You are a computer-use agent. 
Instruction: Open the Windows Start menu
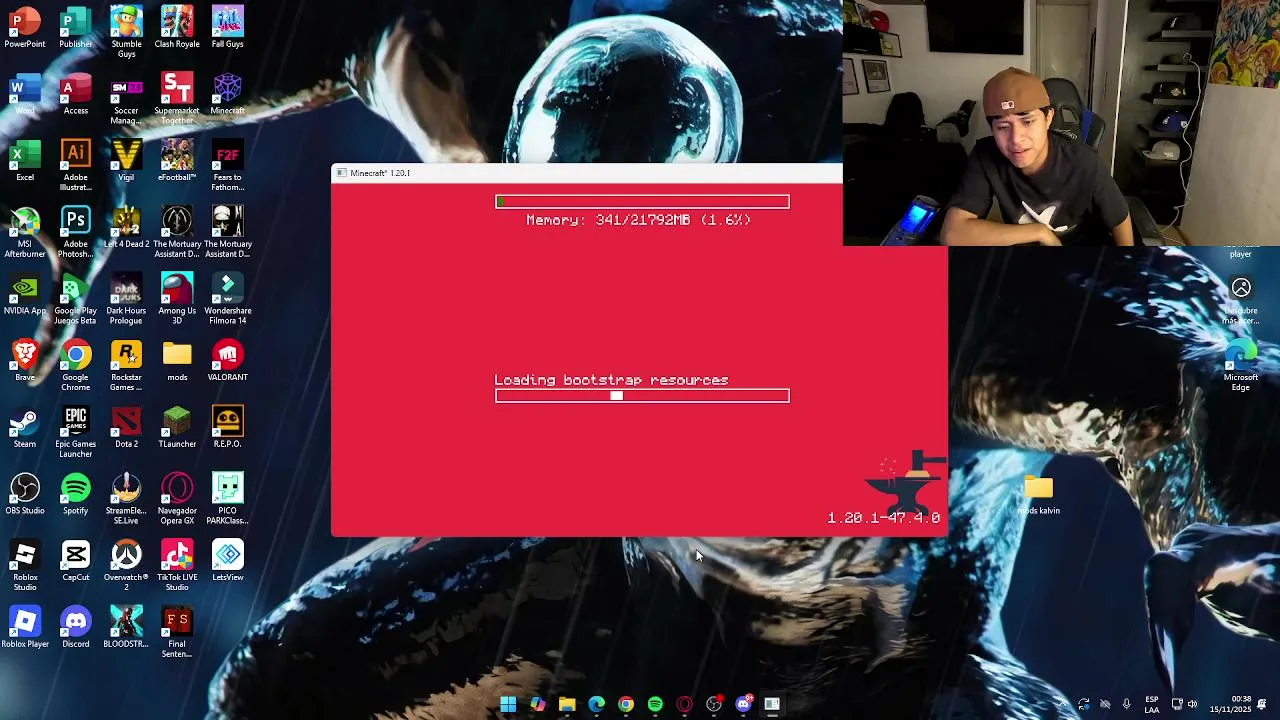pyautogui.click(x=508, y=704)
